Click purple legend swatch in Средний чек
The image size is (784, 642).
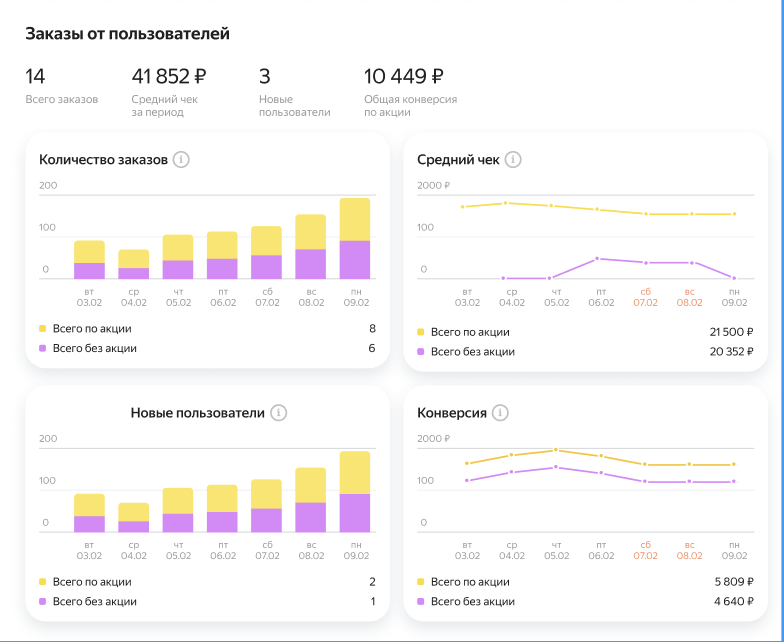click(x=420, y=351)
